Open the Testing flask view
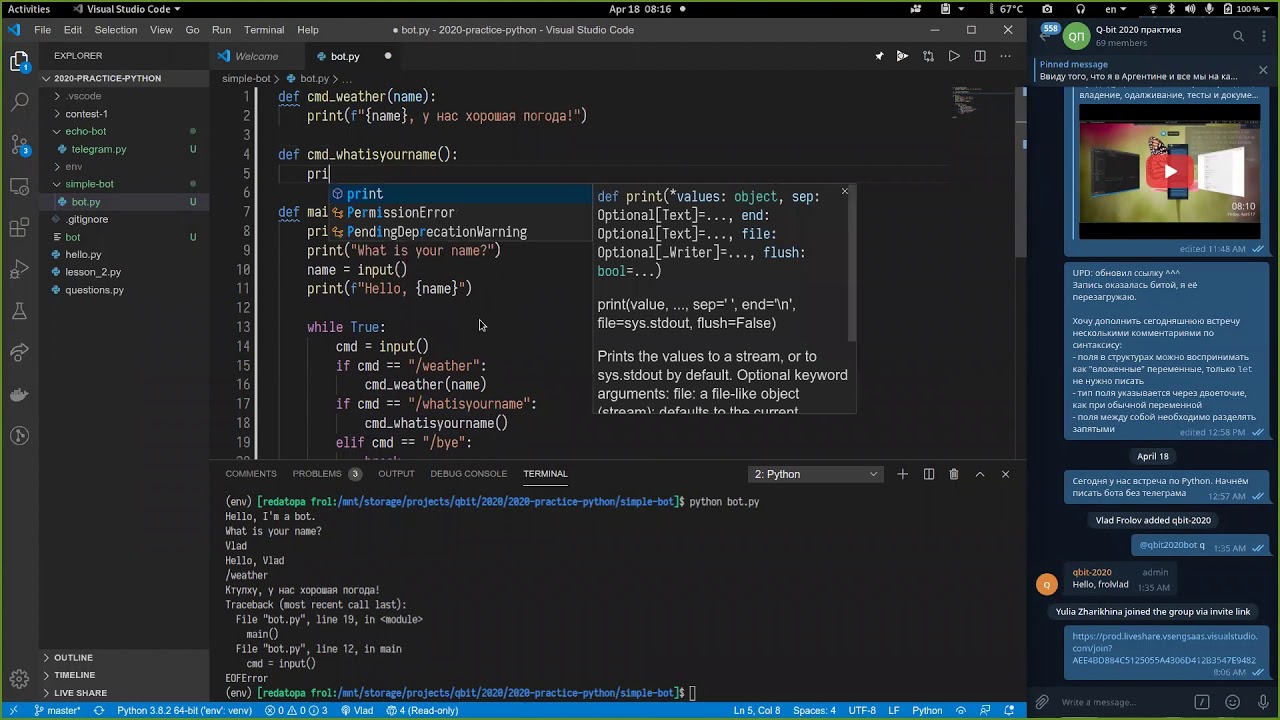The width and height of the screenshot is (1280, 720). [19, 311]
